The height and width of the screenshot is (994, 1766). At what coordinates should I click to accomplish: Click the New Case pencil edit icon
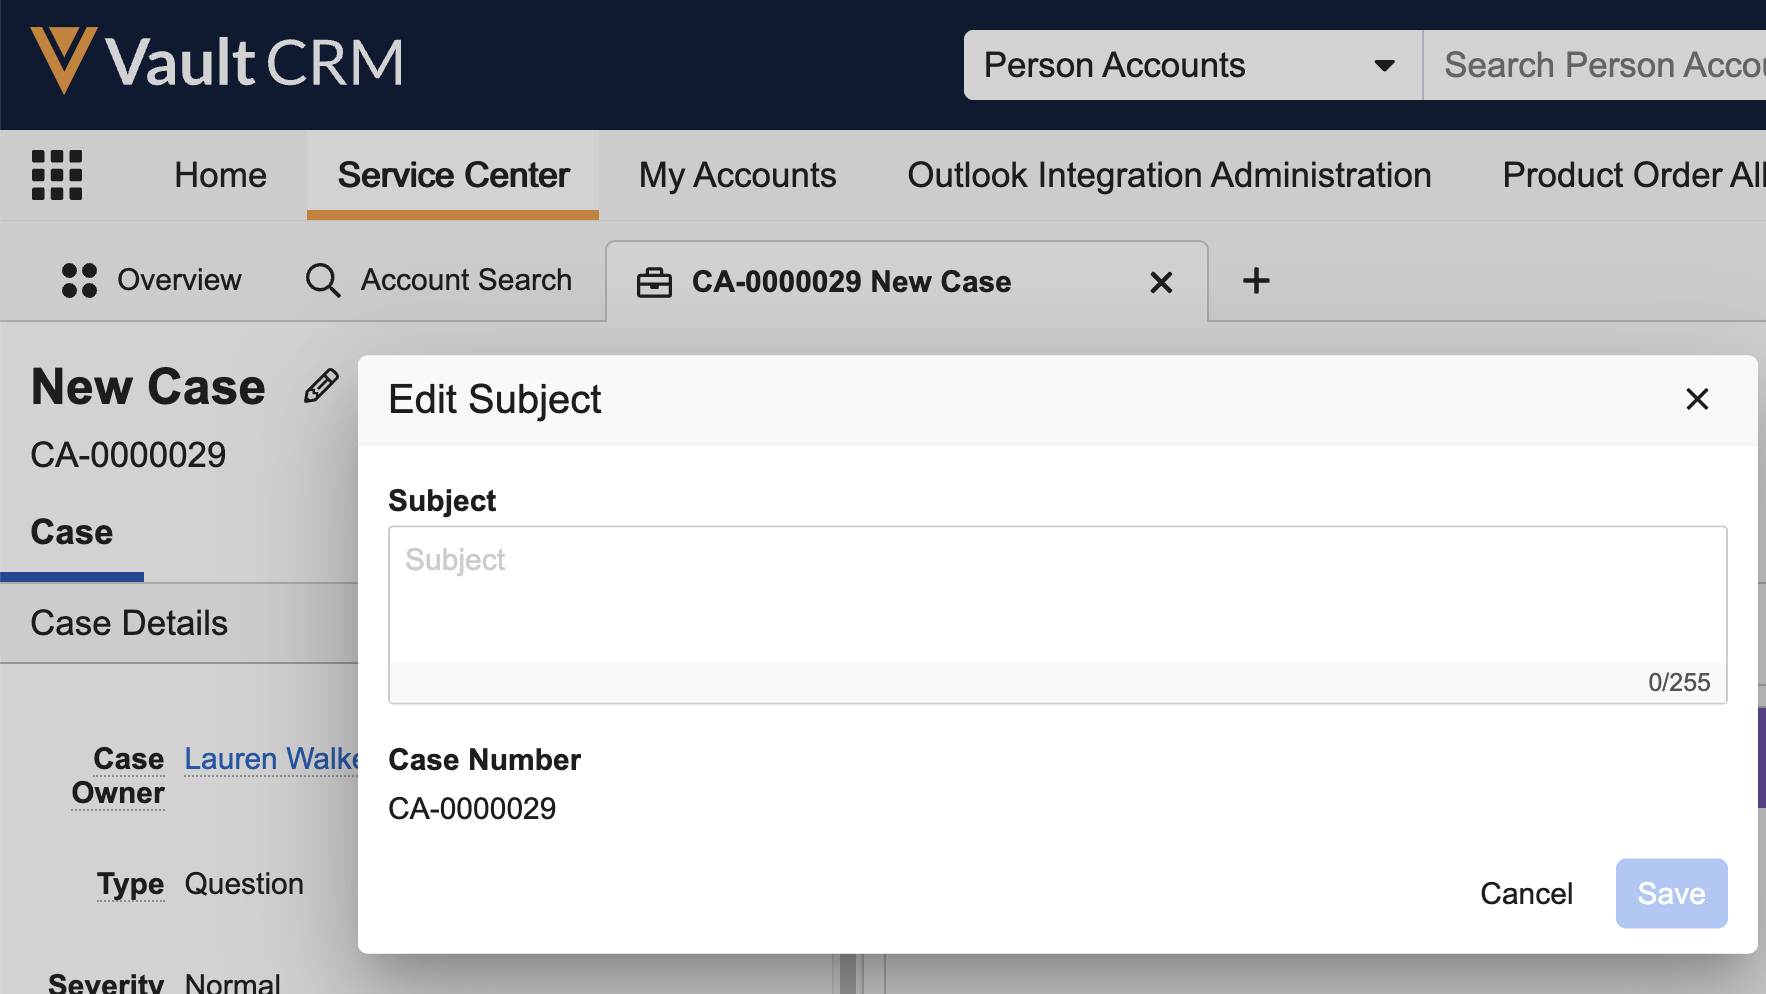click(x=321, y=386)
